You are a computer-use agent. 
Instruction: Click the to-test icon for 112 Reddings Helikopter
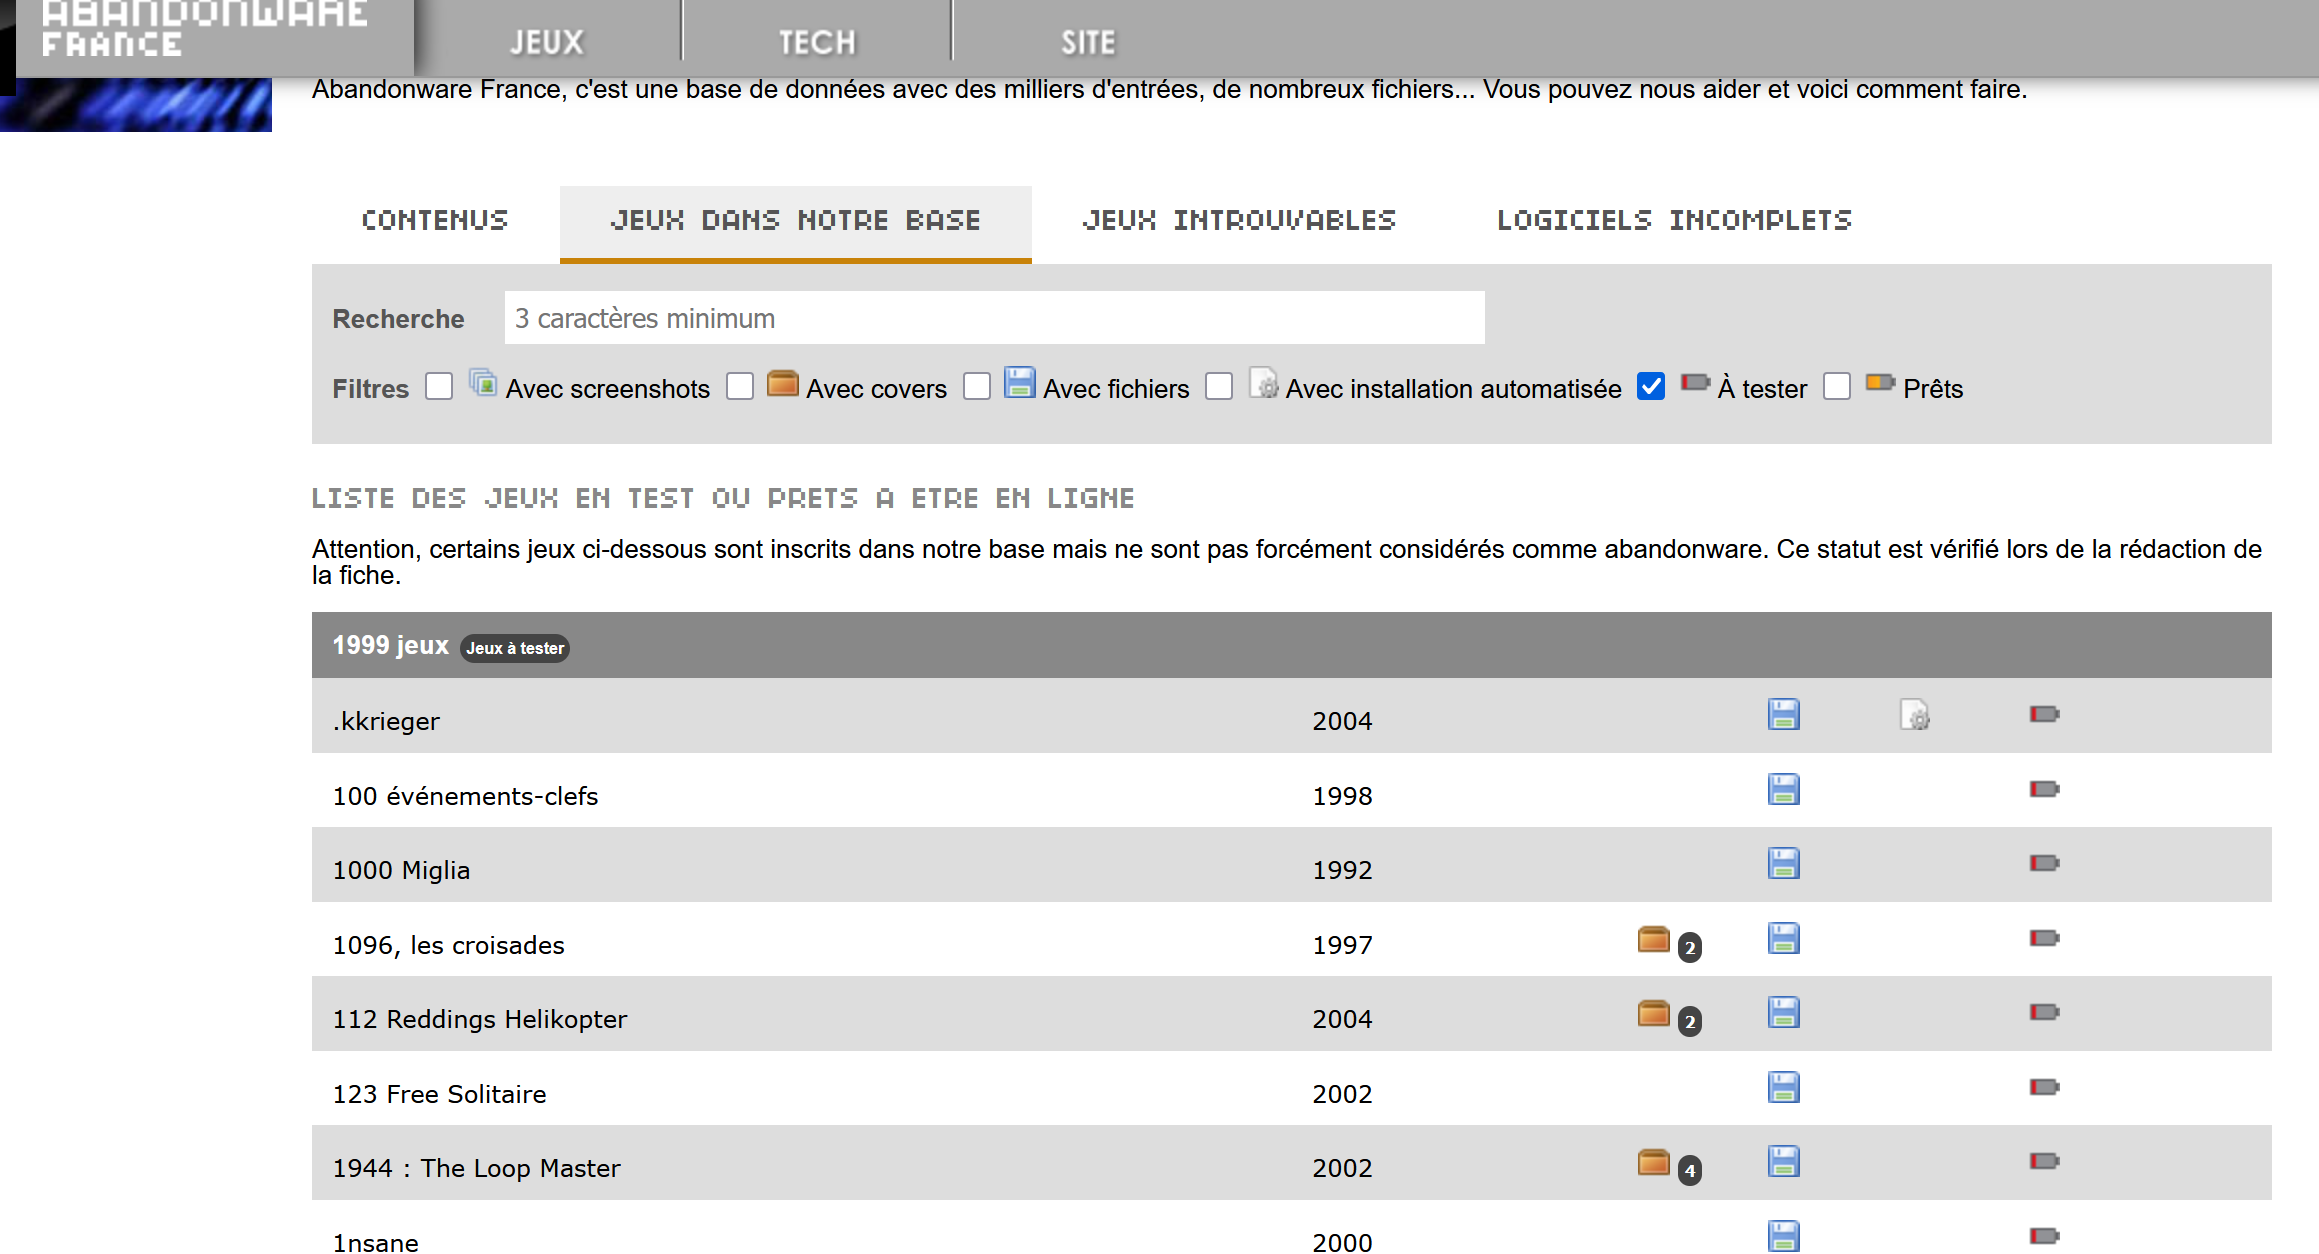click(2044, 1012)
